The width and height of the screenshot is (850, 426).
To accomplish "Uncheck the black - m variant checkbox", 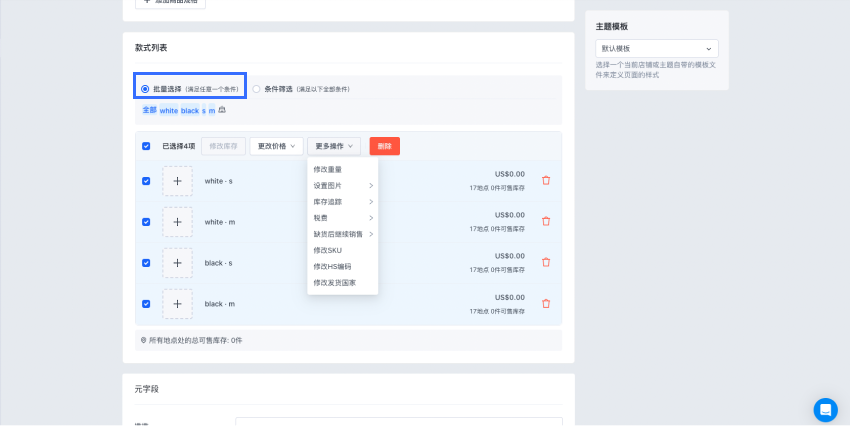I will pyautogui.click(x=146, y=304).
